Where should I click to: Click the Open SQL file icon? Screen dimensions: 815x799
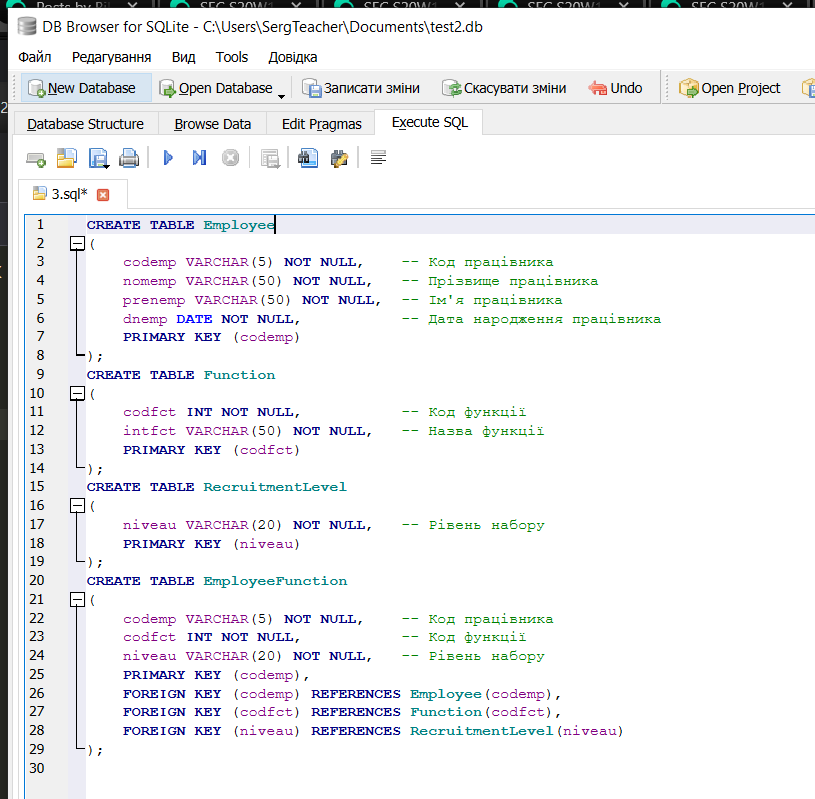pos(66,158)
